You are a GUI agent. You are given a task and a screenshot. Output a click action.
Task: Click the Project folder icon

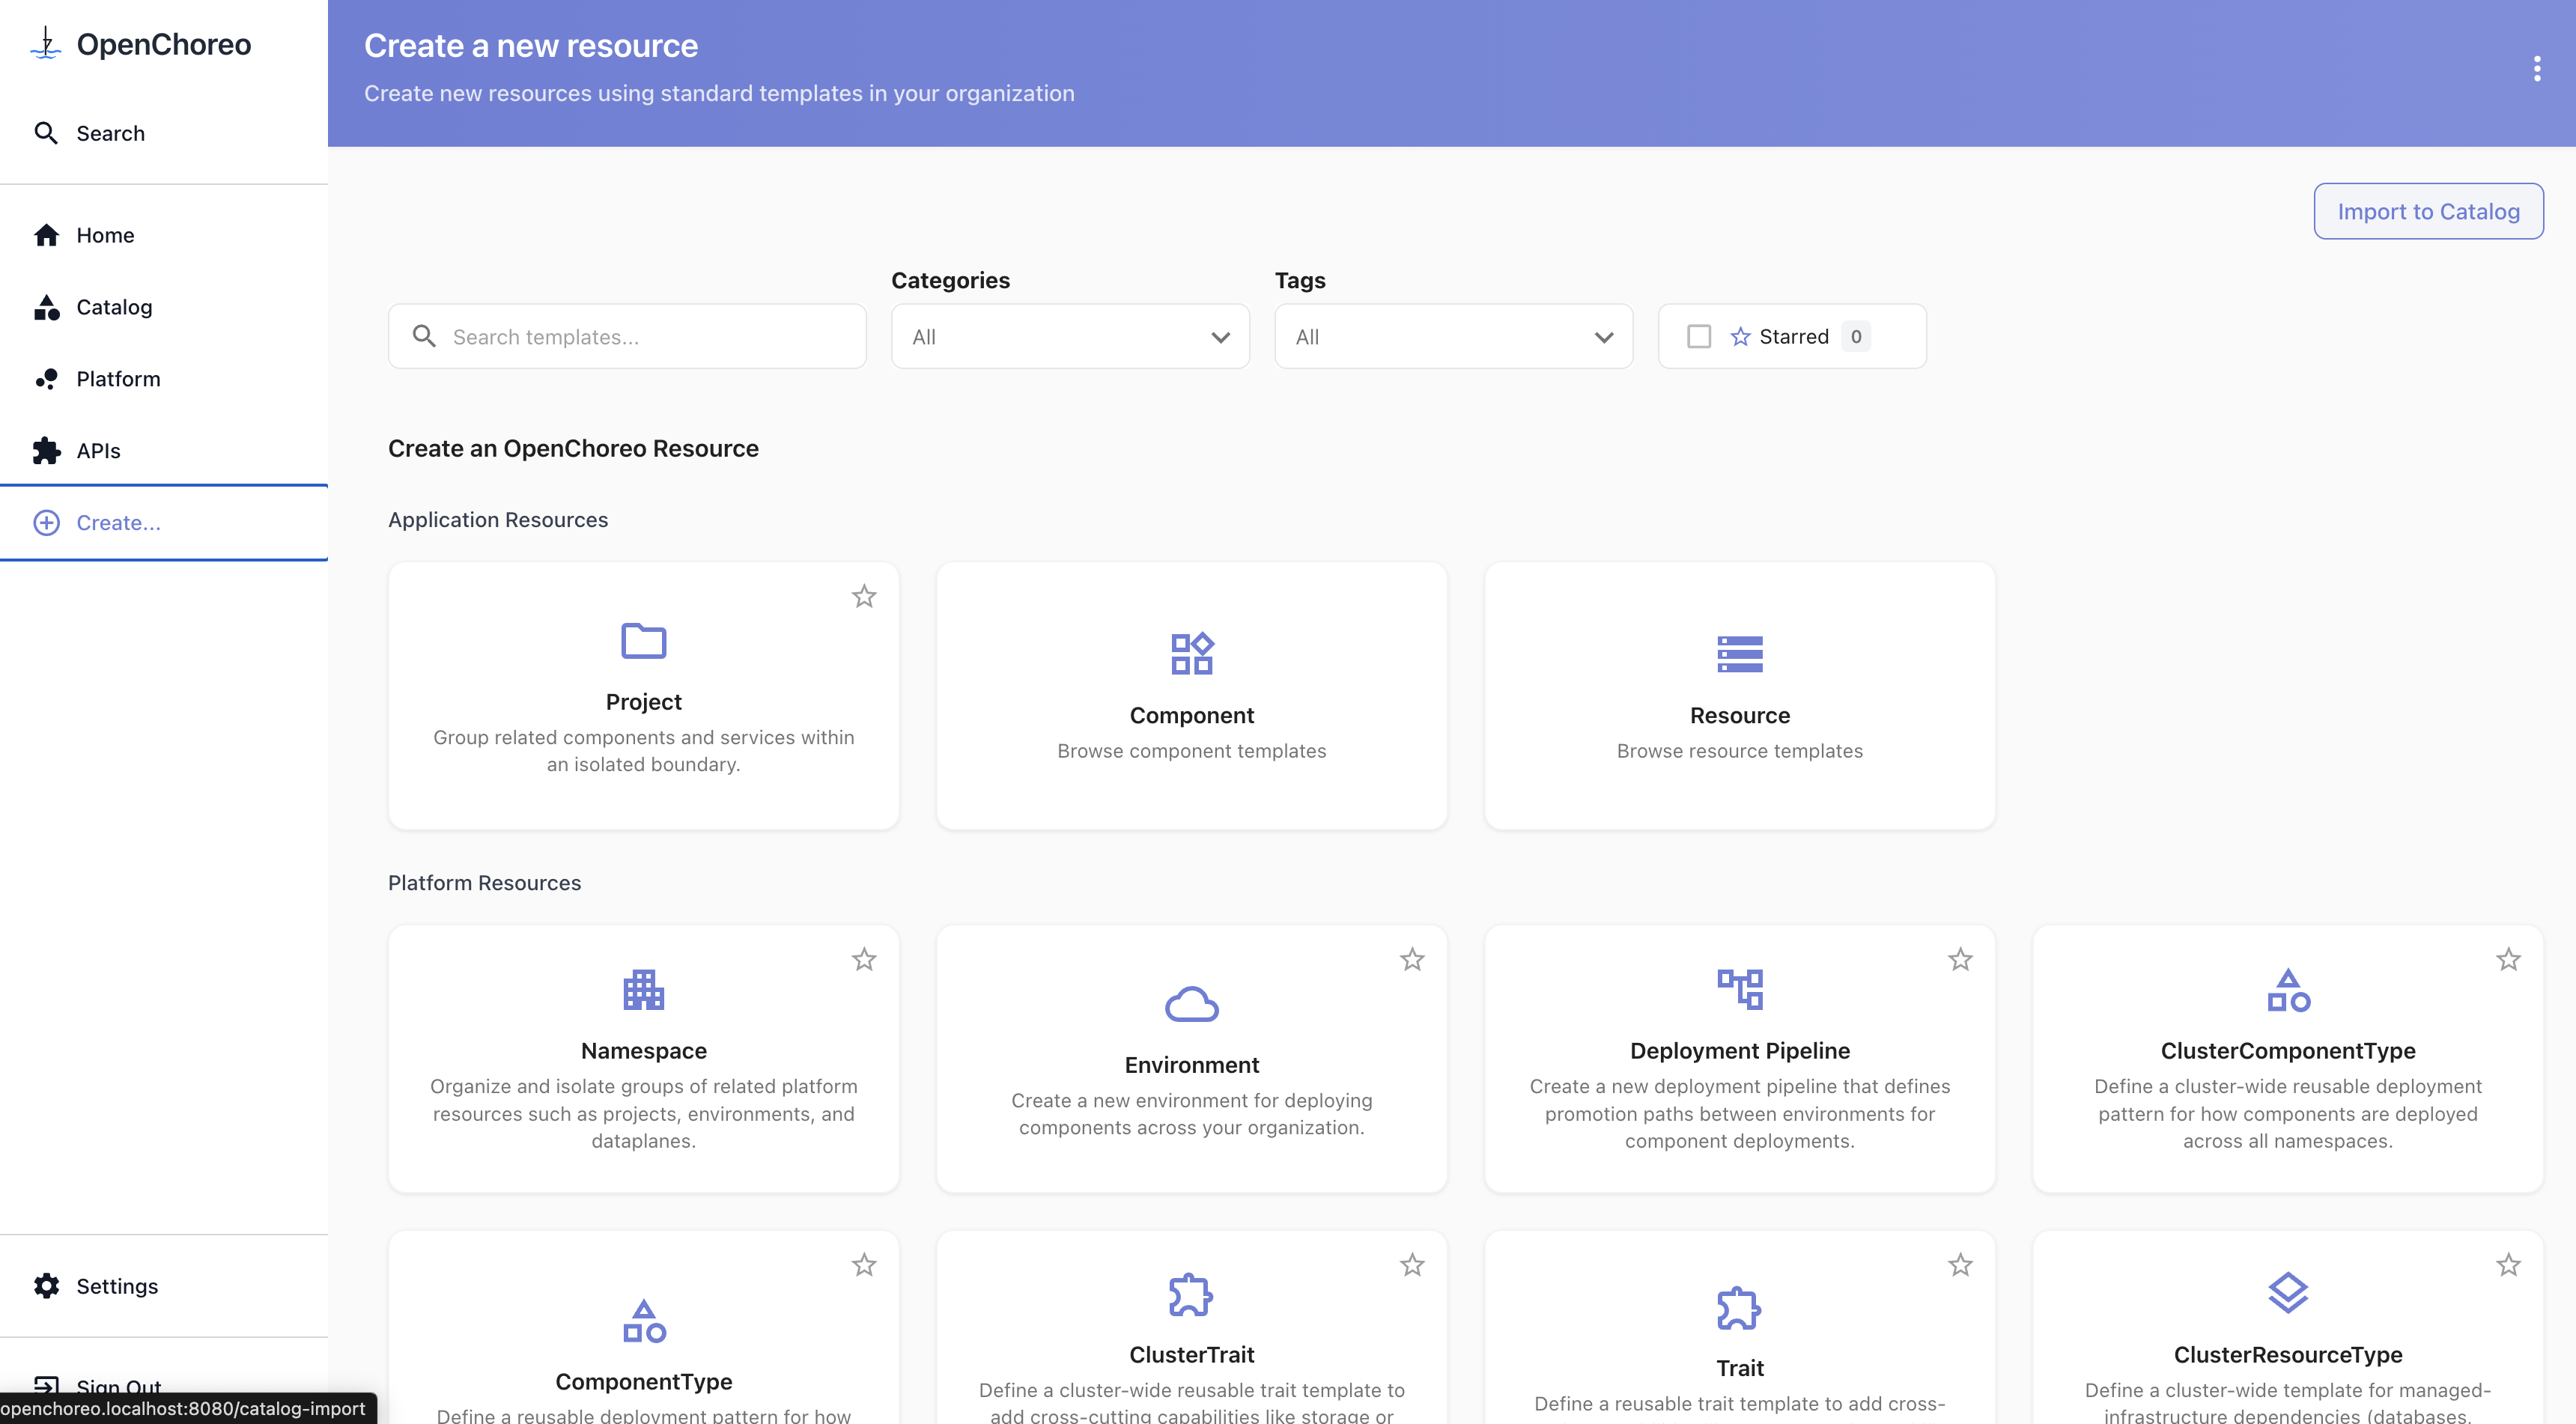pos(644,641)
